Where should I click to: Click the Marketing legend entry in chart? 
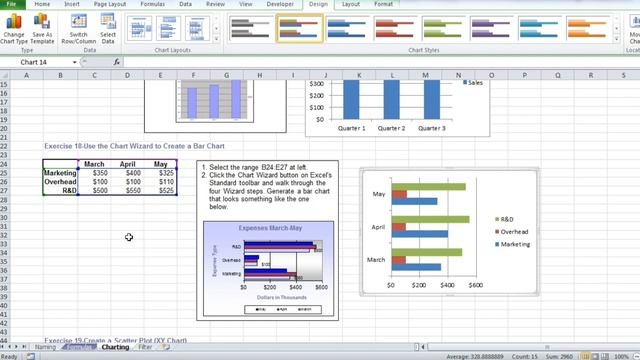pos(512,244)
